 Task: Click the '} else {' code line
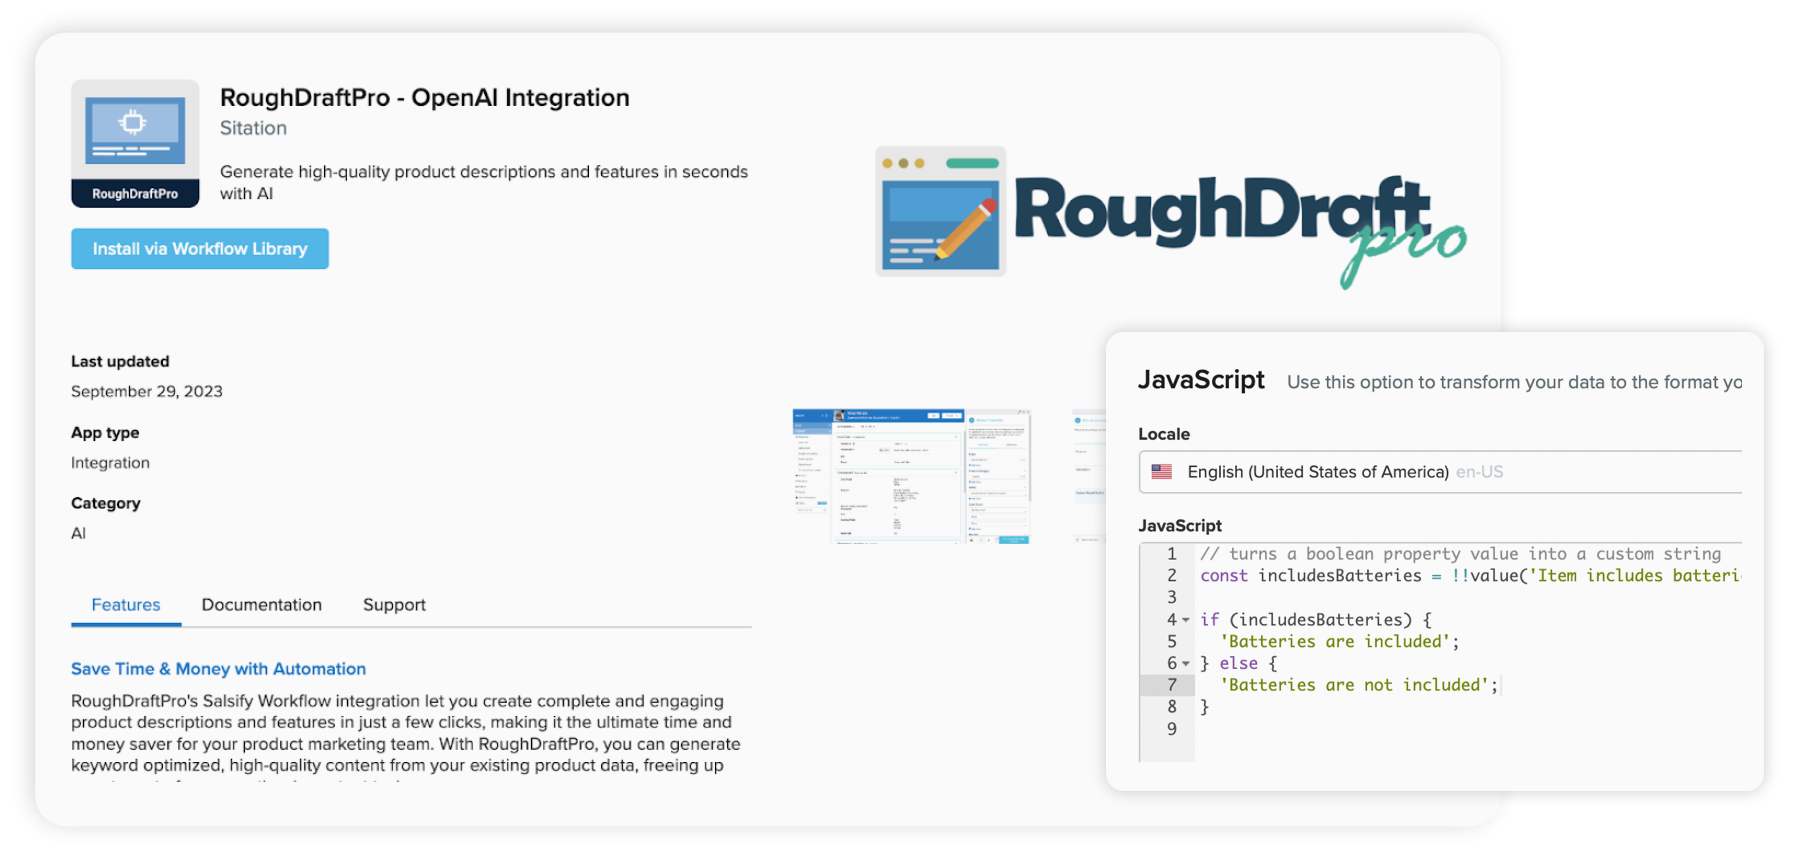tap(1238, 664)
